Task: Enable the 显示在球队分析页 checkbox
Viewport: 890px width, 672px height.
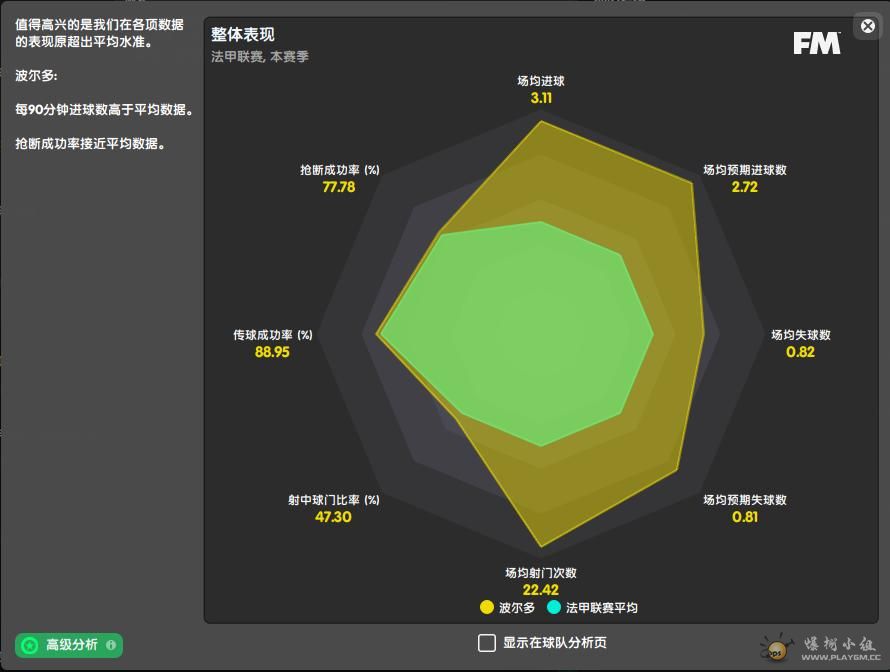Action: (487, 643)
